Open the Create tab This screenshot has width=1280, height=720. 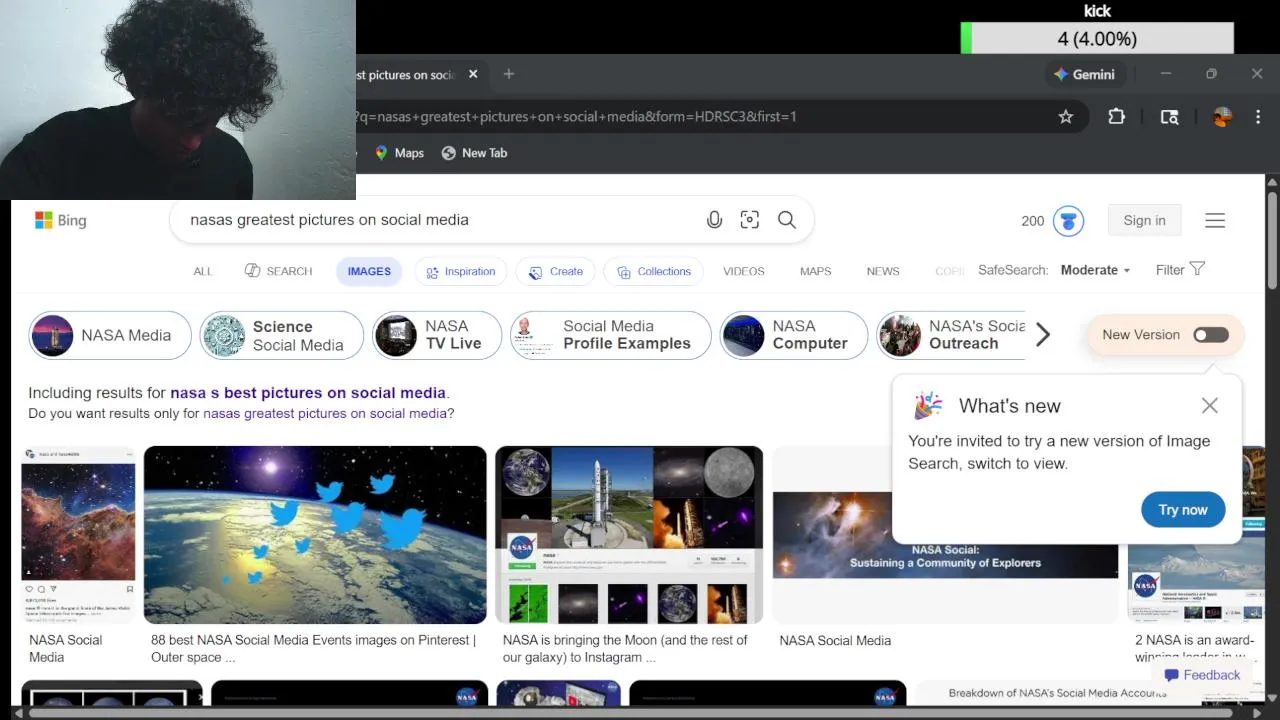556,271
